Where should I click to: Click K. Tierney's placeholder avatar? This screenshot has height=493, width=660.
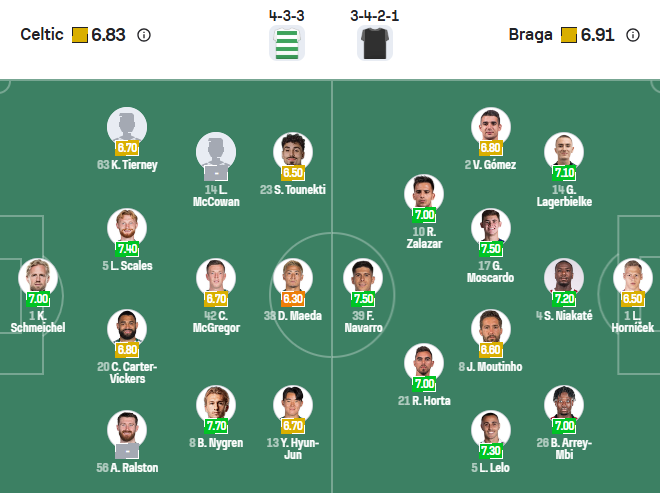click(x=127, y=126)
